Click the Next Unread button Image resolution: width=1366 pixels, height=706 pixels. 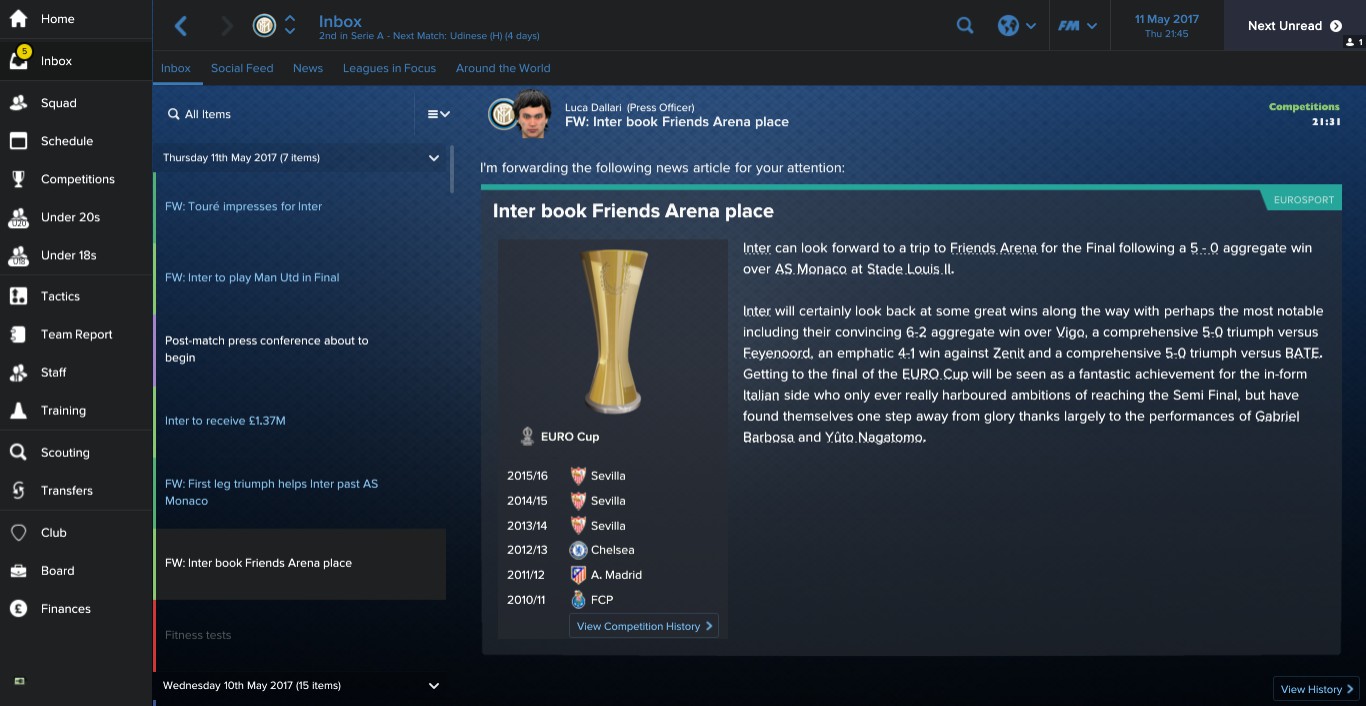(x=1294, y=26)
